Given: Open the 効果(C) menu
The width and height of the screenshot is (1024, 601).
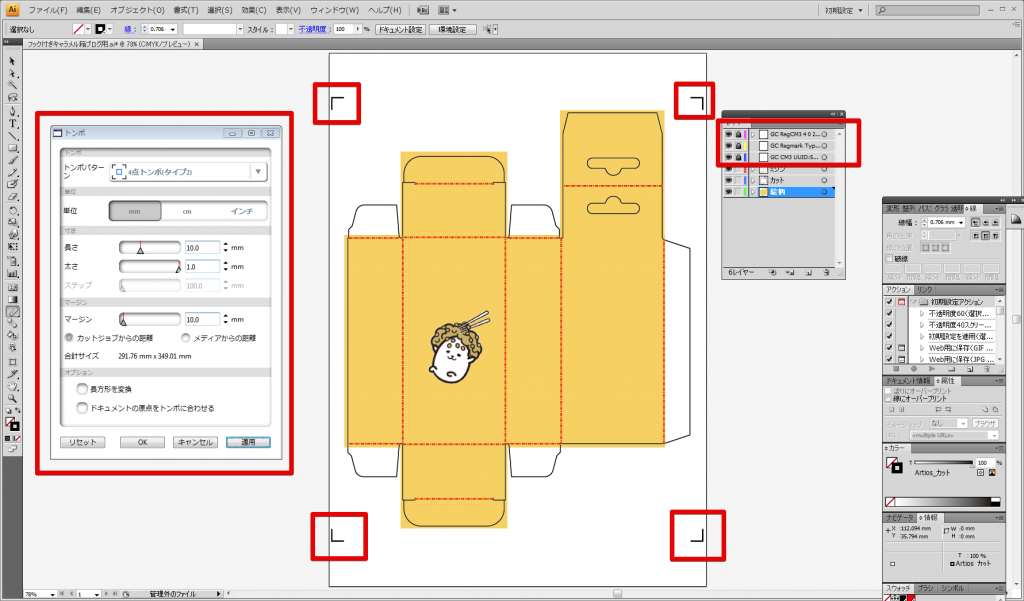Looking at the screenshot, I should click(253, 10).
